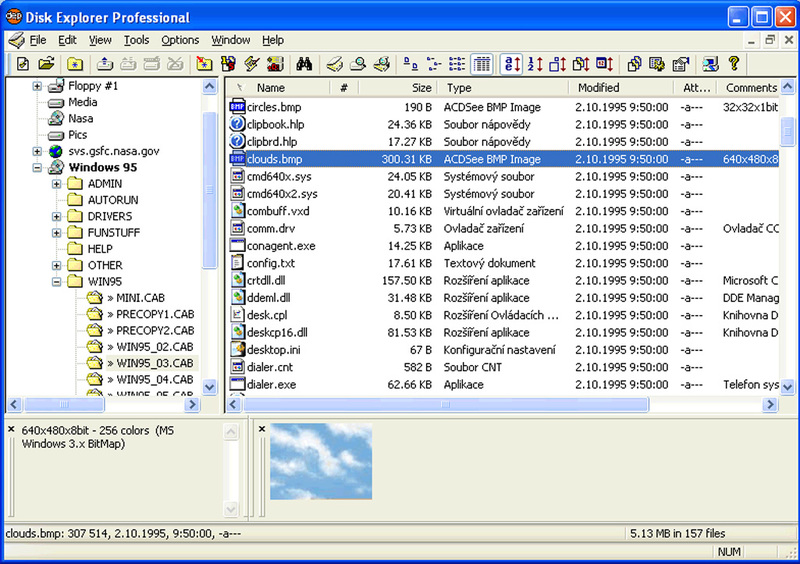Click the eject disk icon with blue arrow
The image size is (800, 564).
point(105,64)
